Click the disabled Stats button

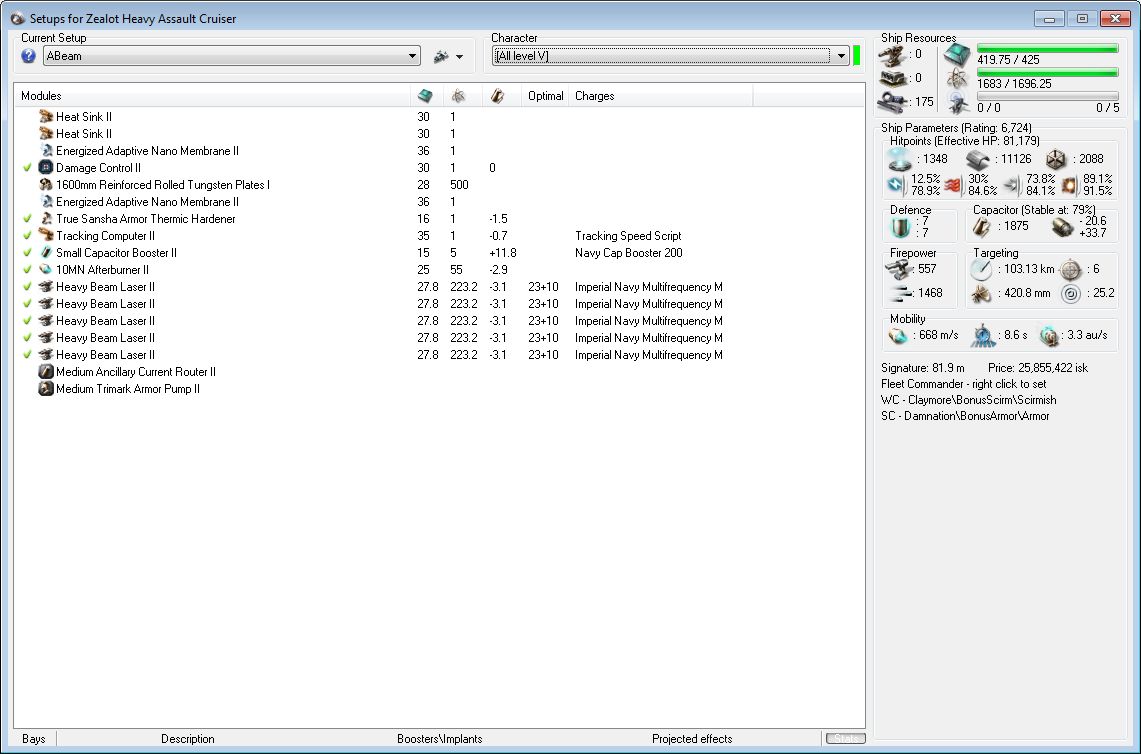click(x=846, y=739)
